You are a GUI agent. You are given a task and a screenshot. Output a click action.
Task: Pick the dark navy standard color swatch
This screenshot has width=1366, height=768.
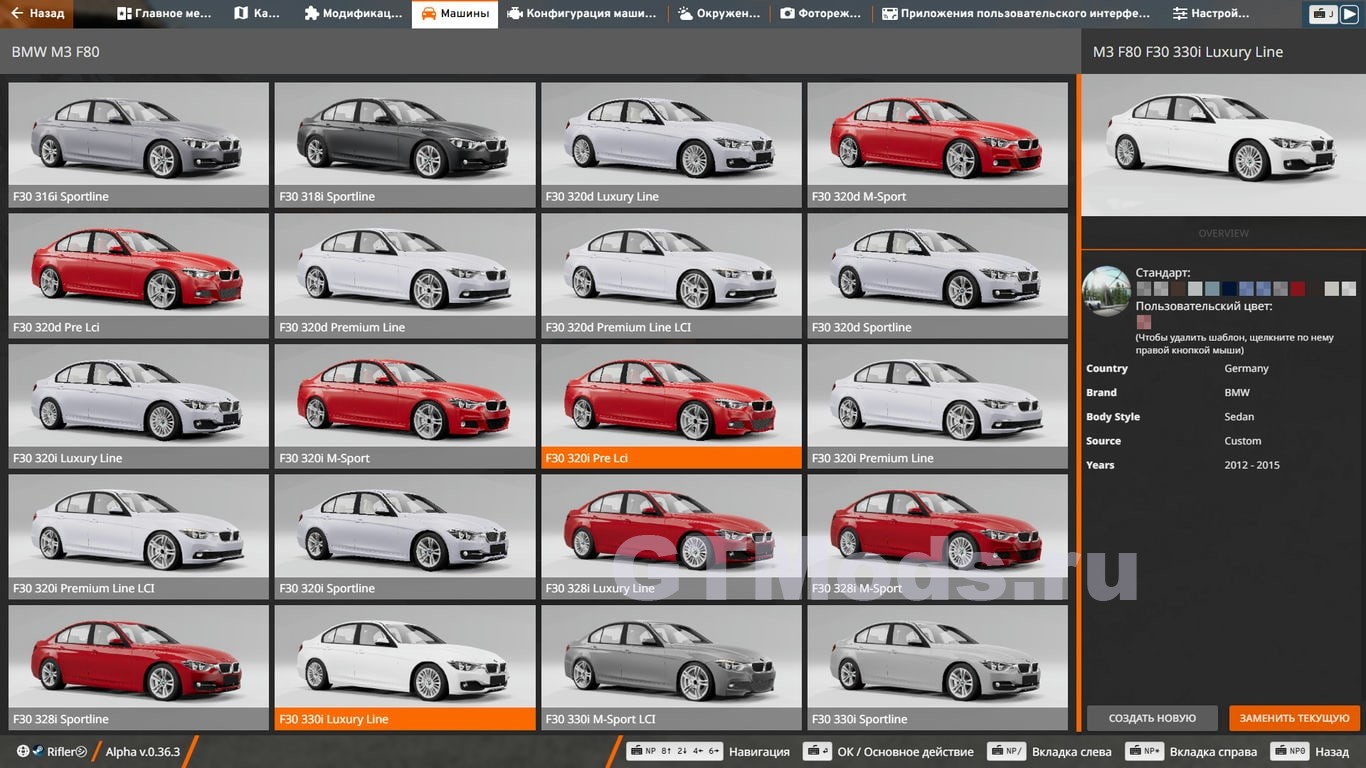pos(1229,289)
